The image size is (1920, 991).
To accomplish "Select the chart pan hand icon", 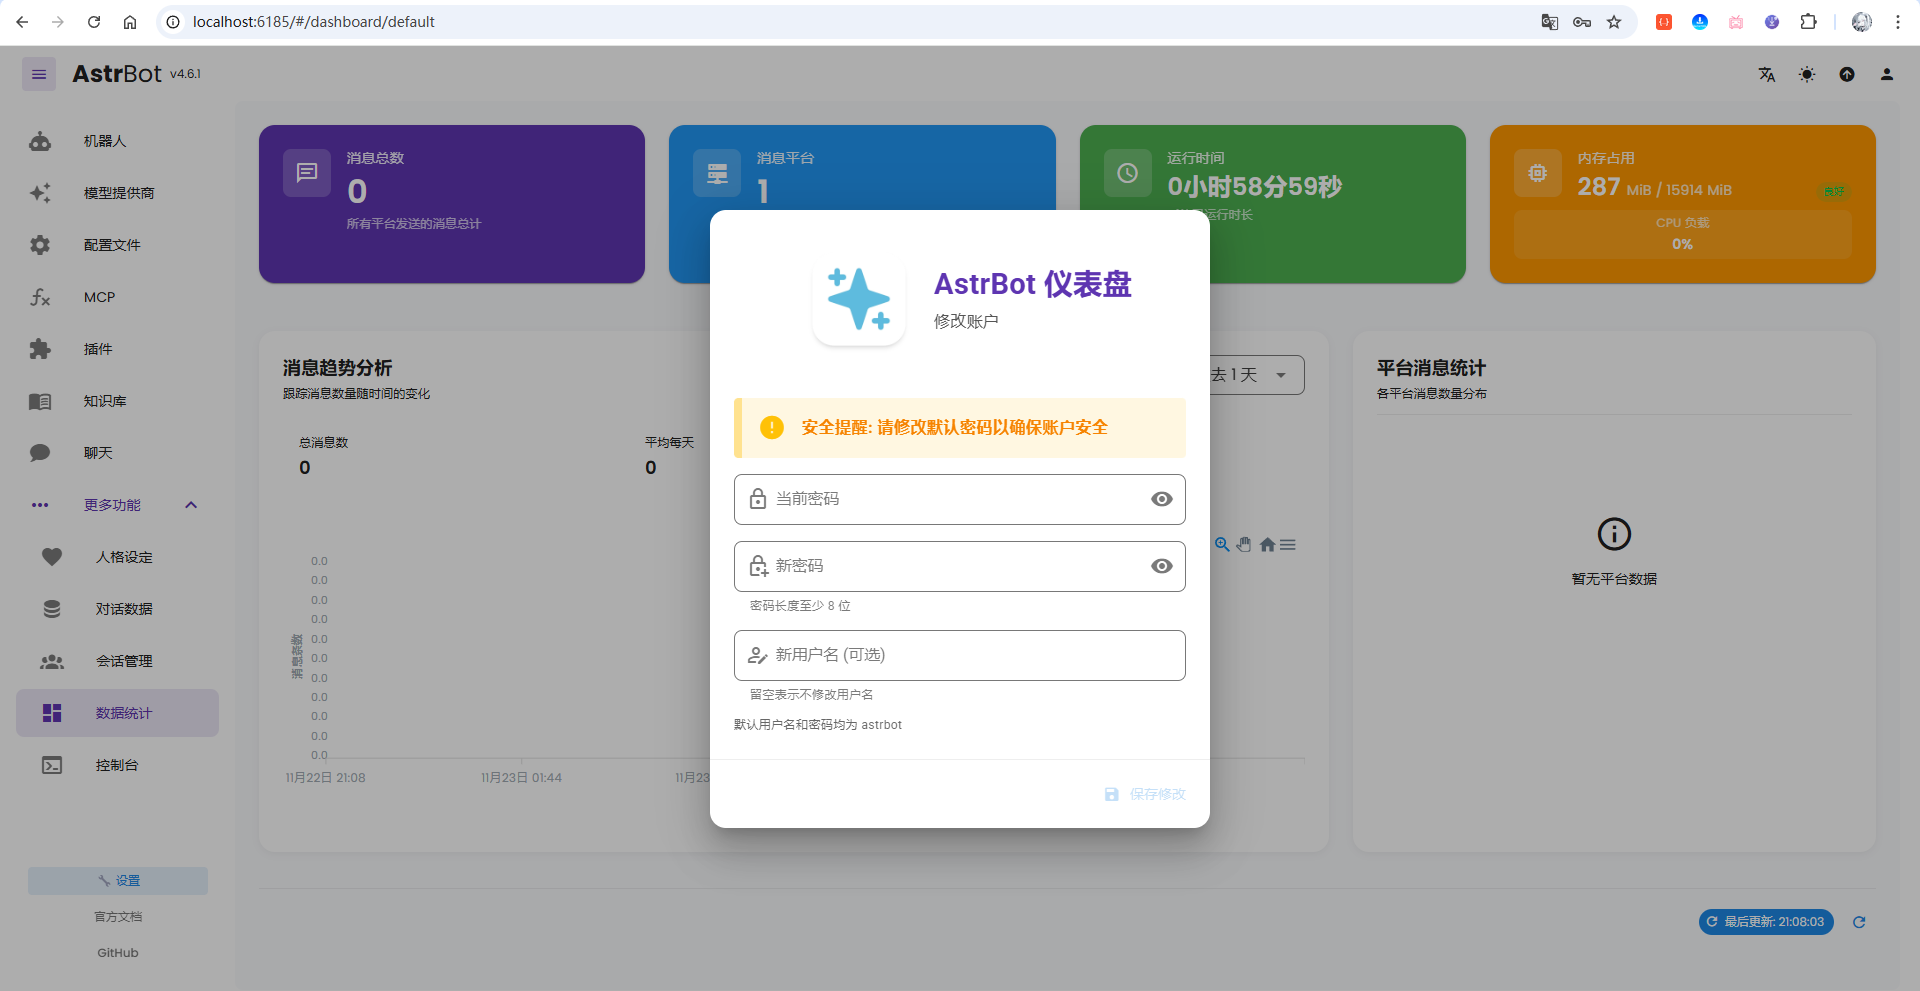I will (x=1244, y=544).
